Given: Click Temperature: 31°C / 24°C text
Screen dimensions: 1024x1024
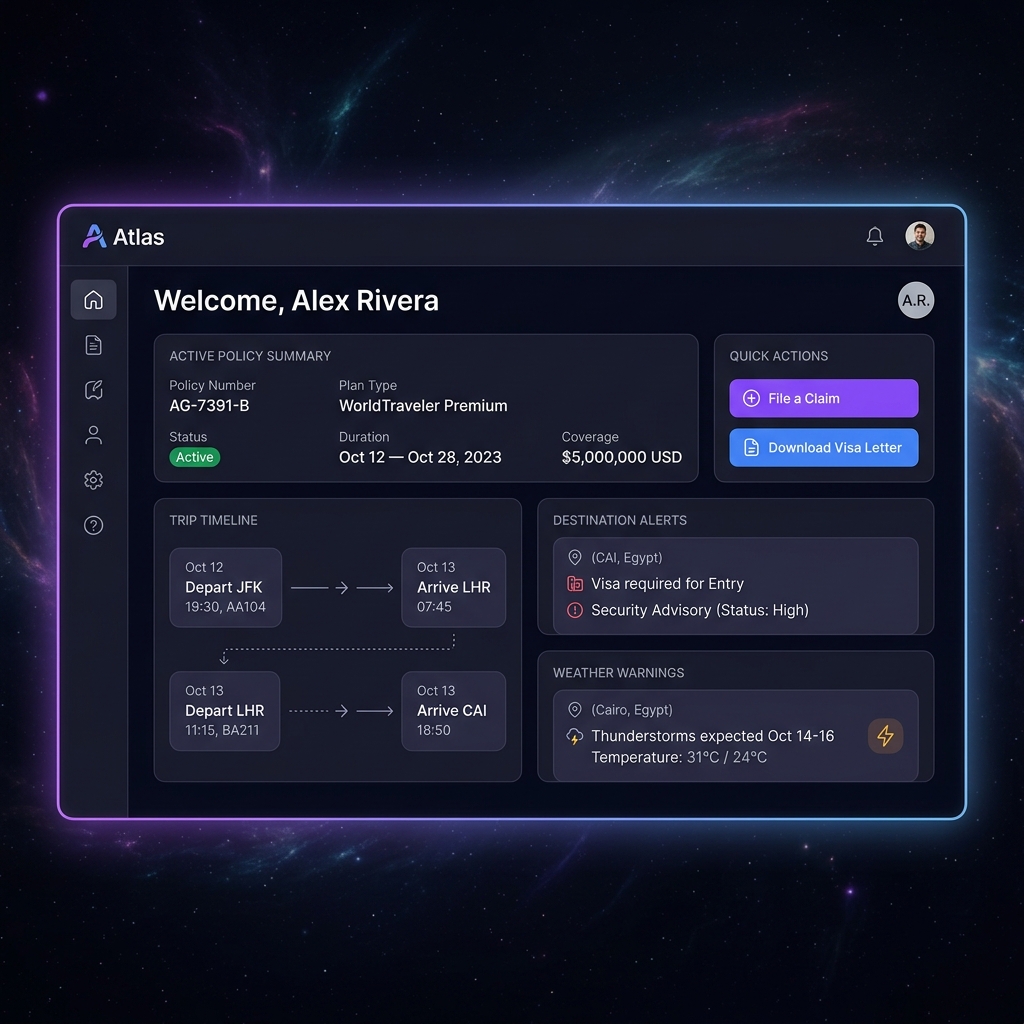Looking at the screenshot, I should pyautogui.click(x=679, y=758).
